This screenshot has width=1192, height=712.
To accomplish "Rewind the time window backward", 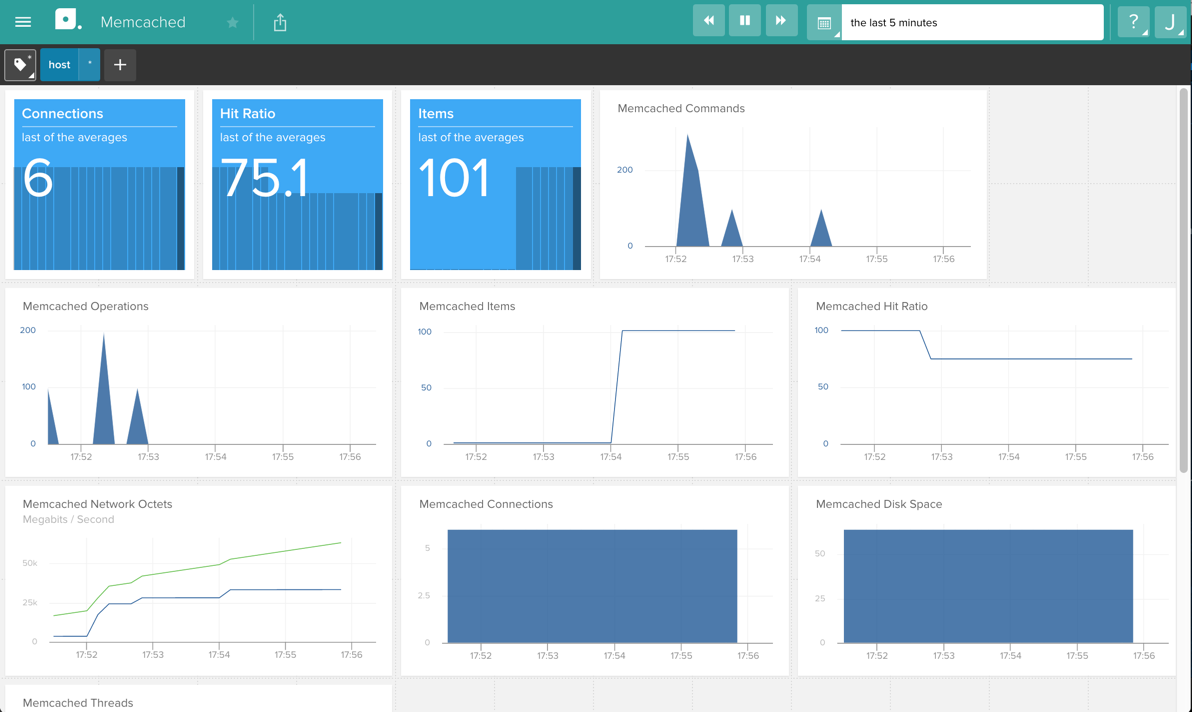I will [x=708, y=21].
